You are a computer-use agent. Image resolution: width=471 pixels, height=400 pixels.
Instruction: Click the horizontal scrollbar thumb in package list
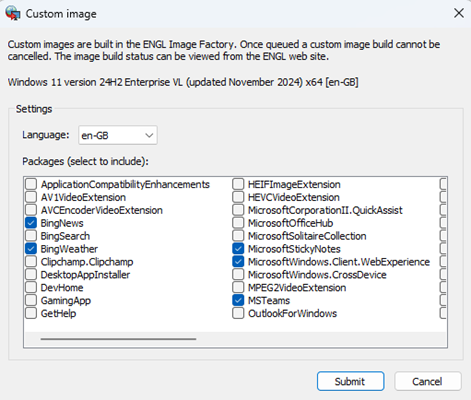coord(118,339)
